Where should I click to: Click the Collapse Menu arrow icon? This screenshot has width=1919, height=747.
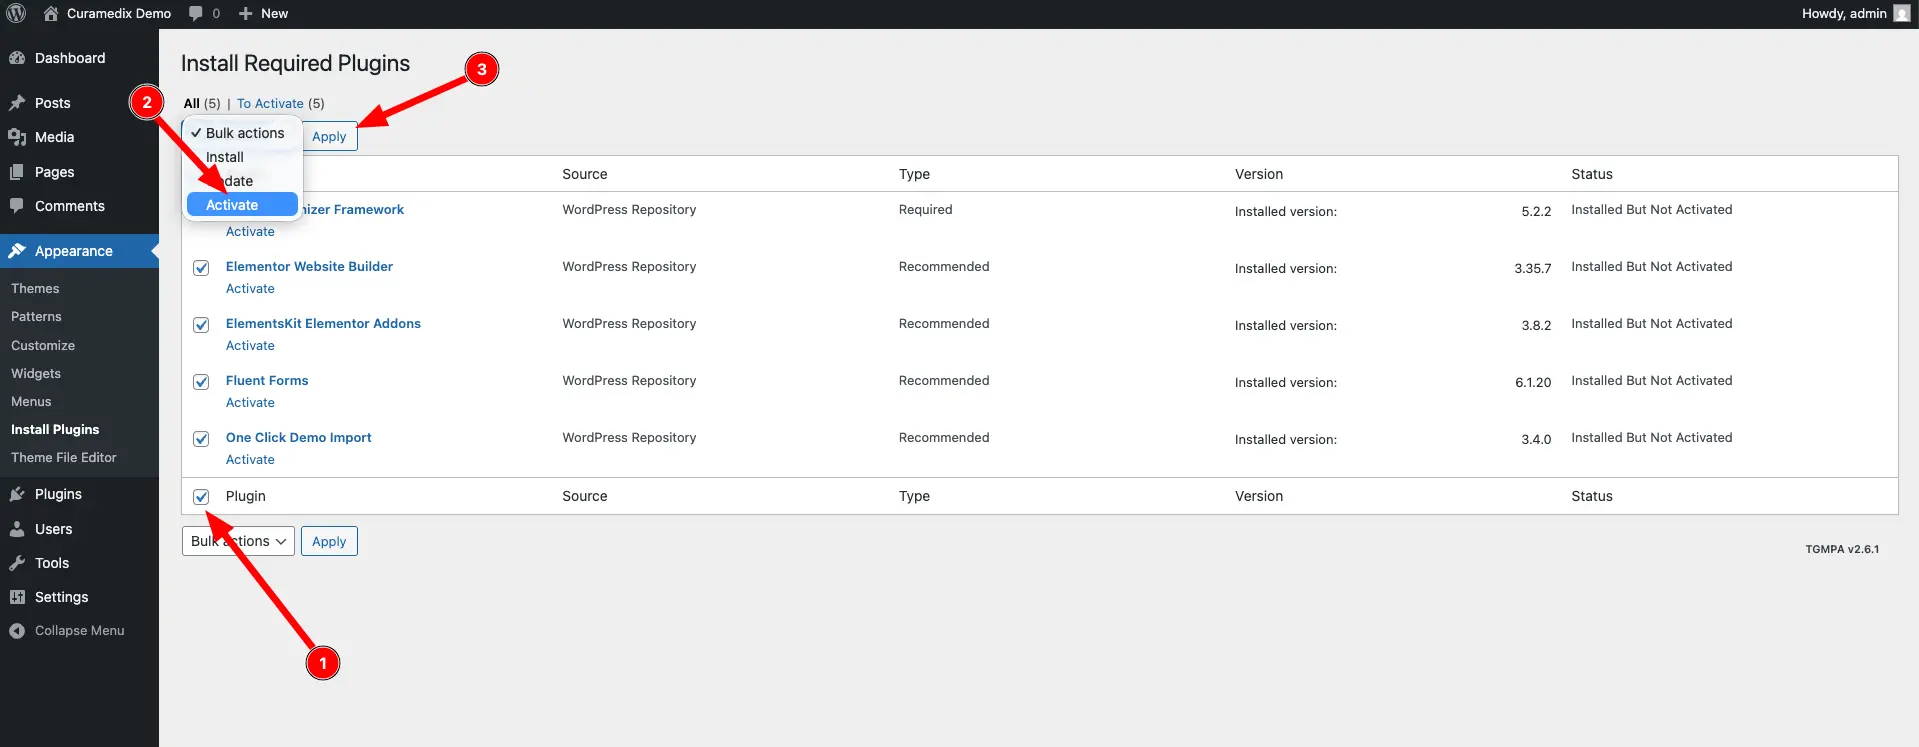[x=17, y=631]
